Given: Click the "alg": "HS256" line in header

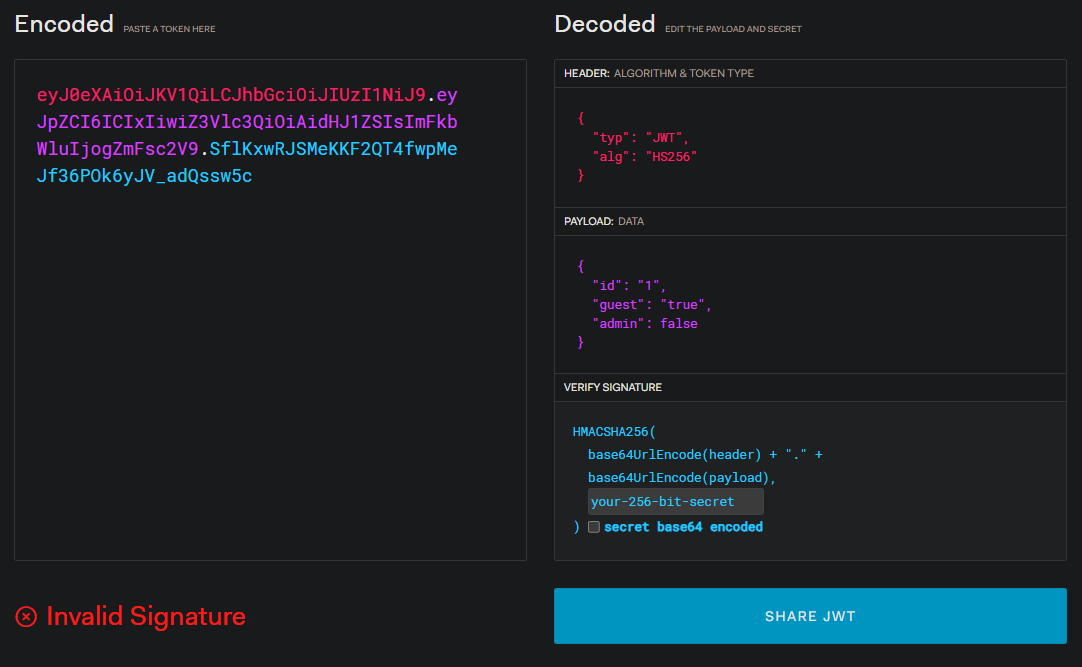Looking at the screenshot, I should click(x=643, y=157).
